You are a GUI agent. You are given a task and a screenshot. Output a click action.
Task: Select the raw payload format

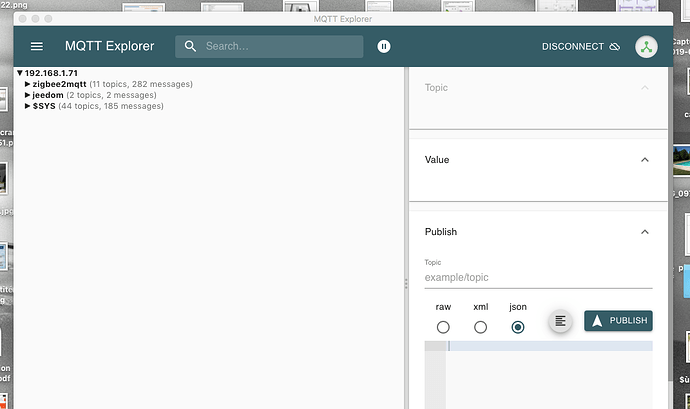click(443, 327)
